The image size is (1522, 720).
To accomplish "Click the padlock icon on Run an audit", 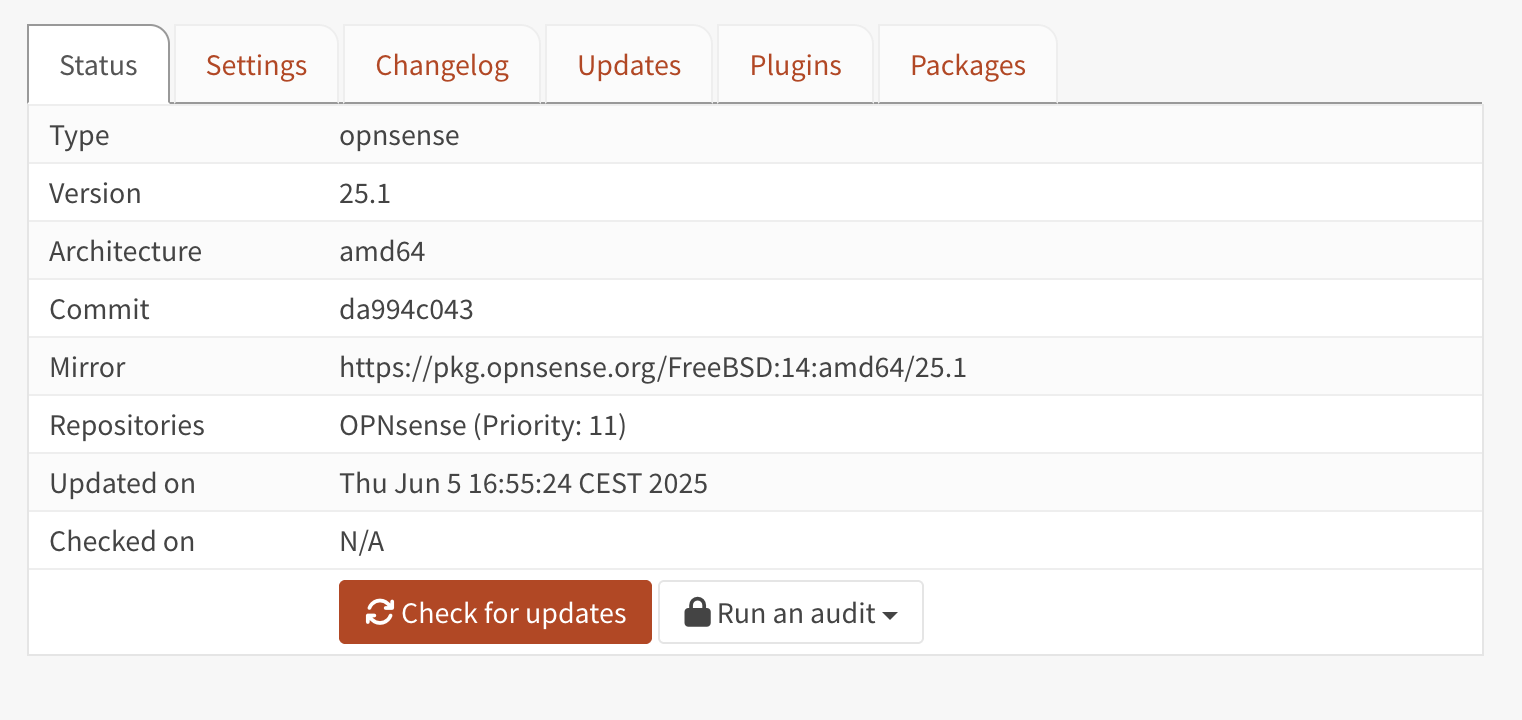I will 697,613.
